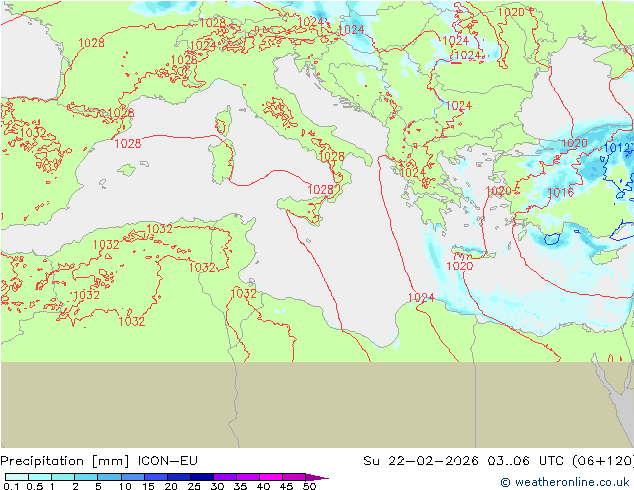The image size is (634, 490).
Task: Click the blue 1012 isobar label
Action: click(x=618, y=148)
